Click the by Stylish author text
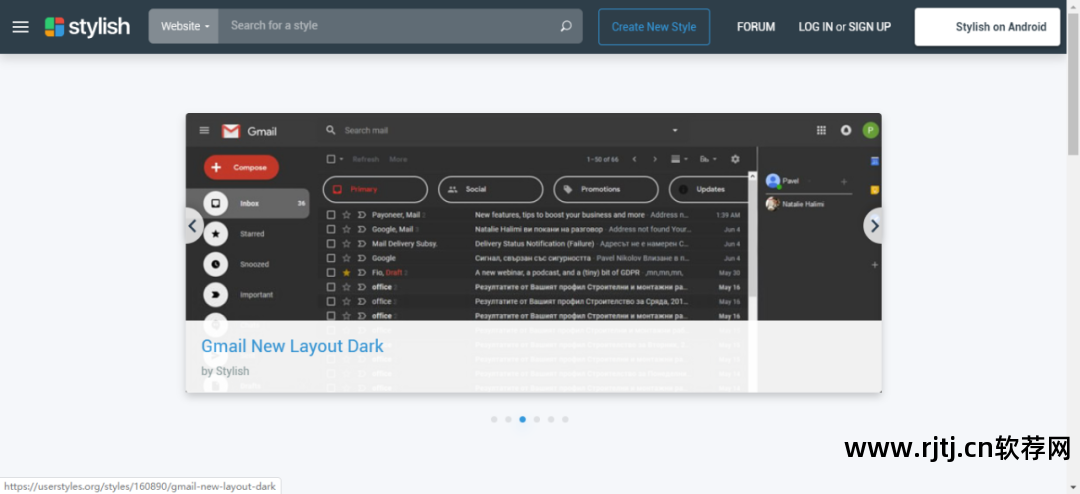Viewport: 1080px width, 494px height. (x=225, y=371)
